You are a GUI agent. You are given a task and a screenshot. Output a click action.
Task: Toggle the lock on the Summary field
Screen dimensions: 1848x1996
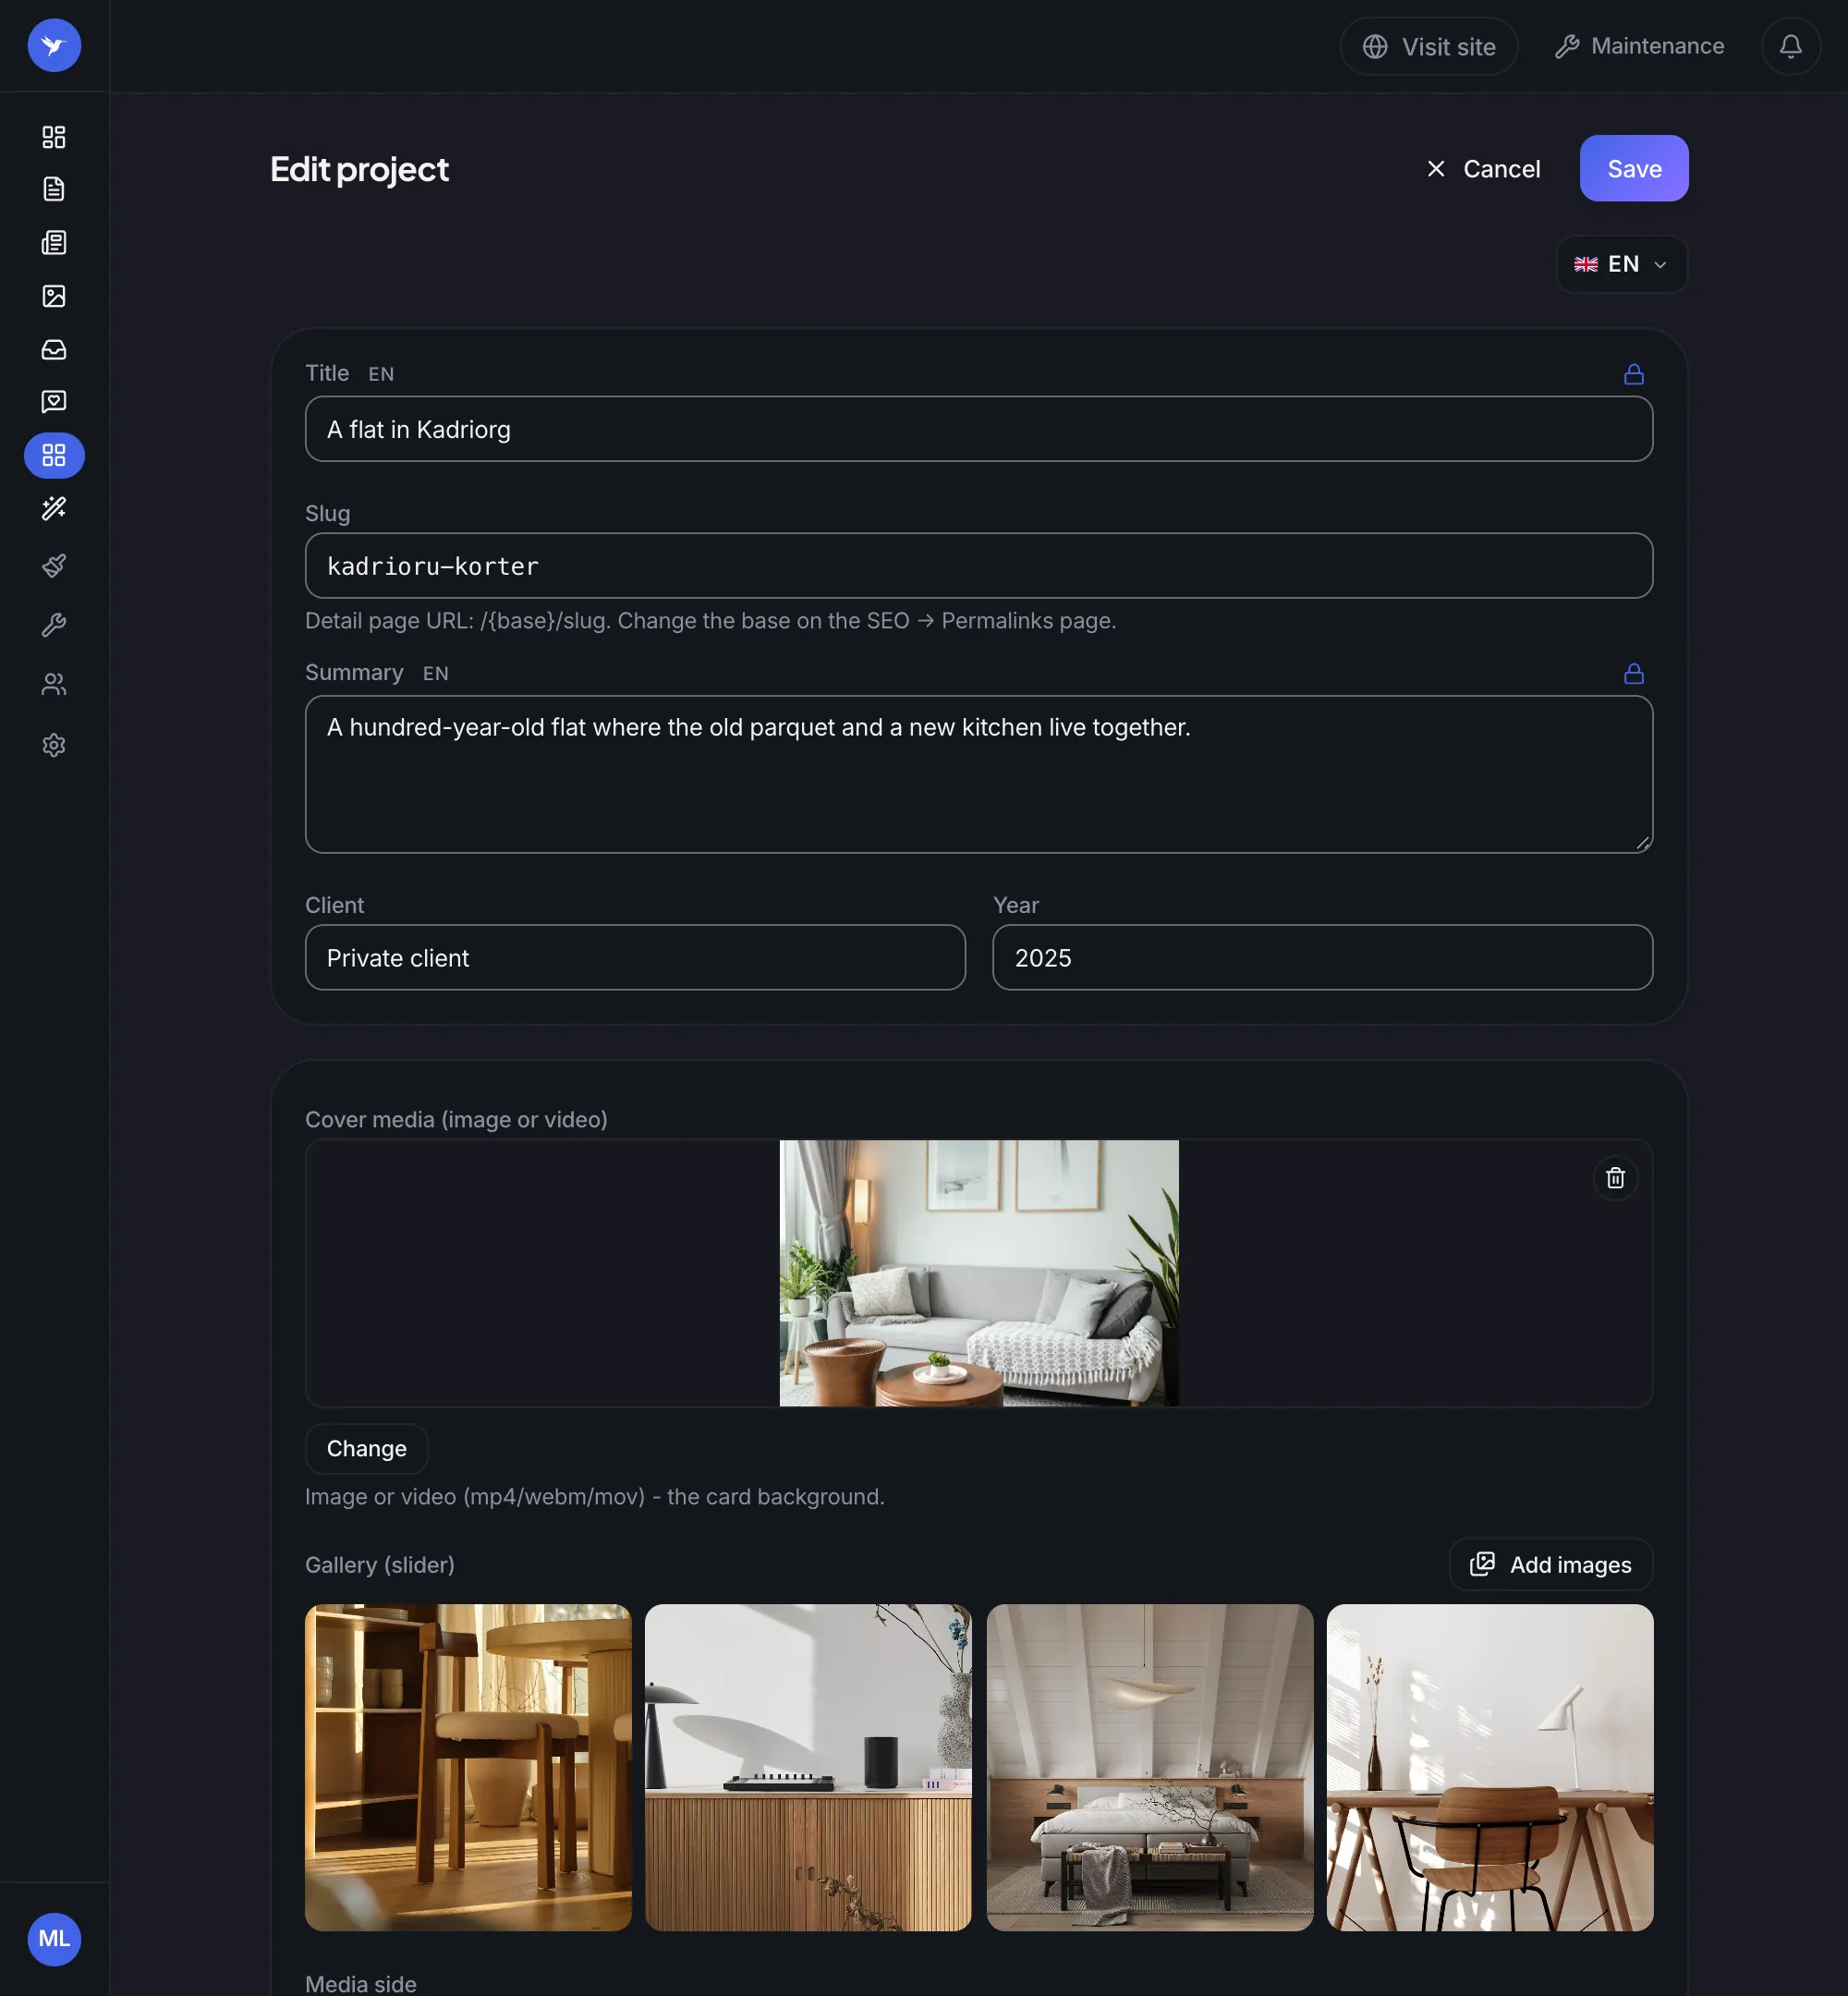(1633, 673)
